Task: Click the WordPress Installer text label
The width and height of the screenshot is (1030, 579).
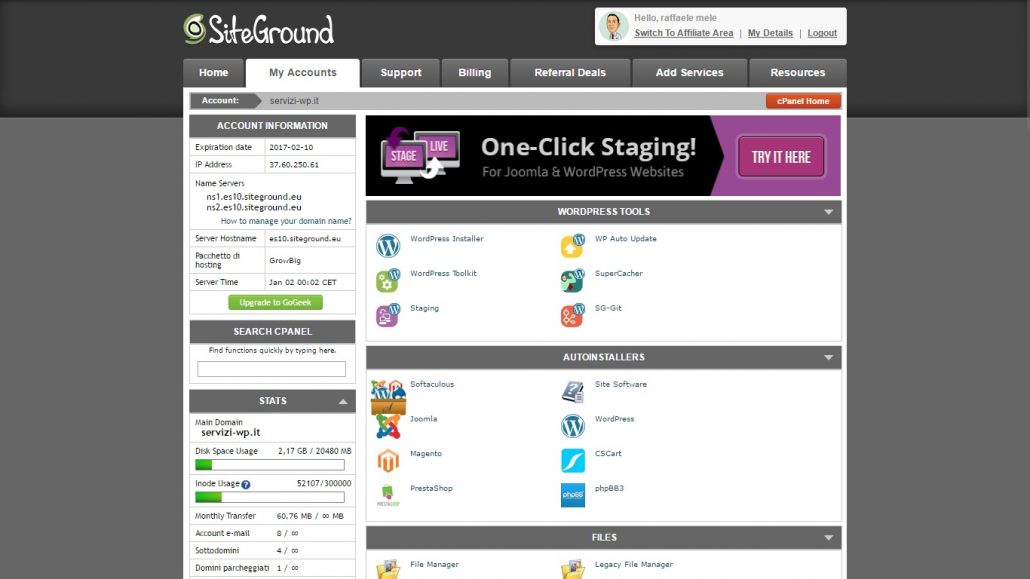Action: pyautogui.click(x=447, y=239)
